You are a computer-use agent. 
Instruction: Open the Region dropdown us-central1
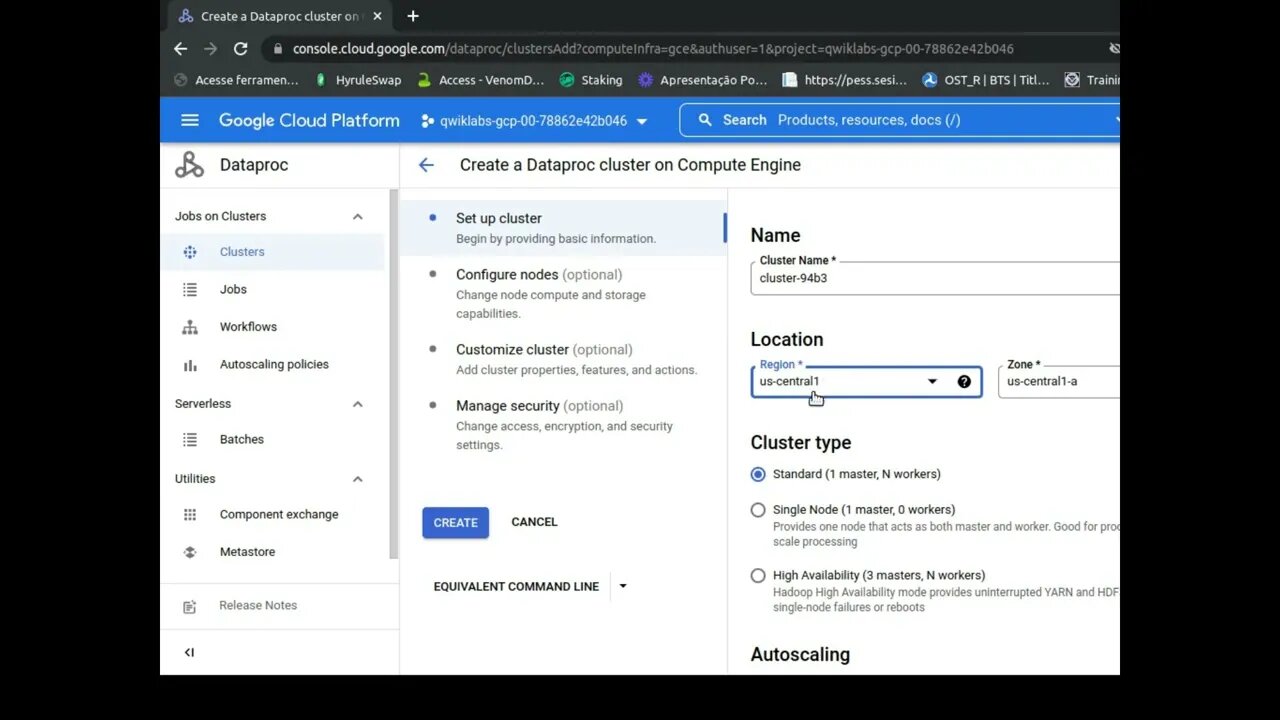pos(866,381)
